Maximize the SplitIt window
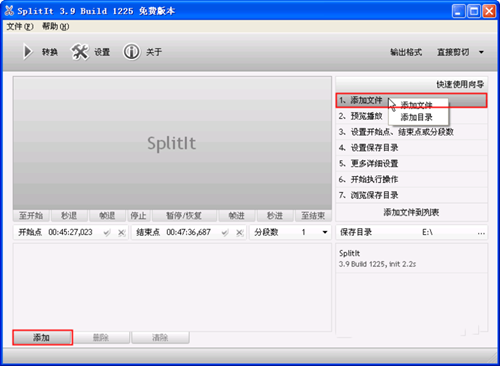500x366 pixels. click(x=473, y=11)
